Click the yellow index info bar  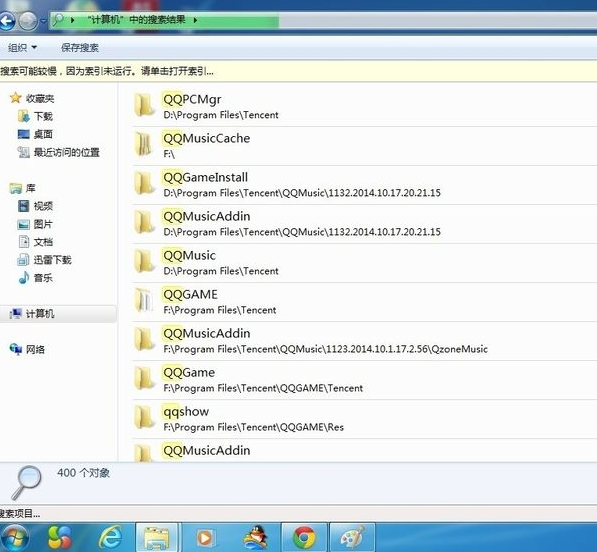pos(298,71)
